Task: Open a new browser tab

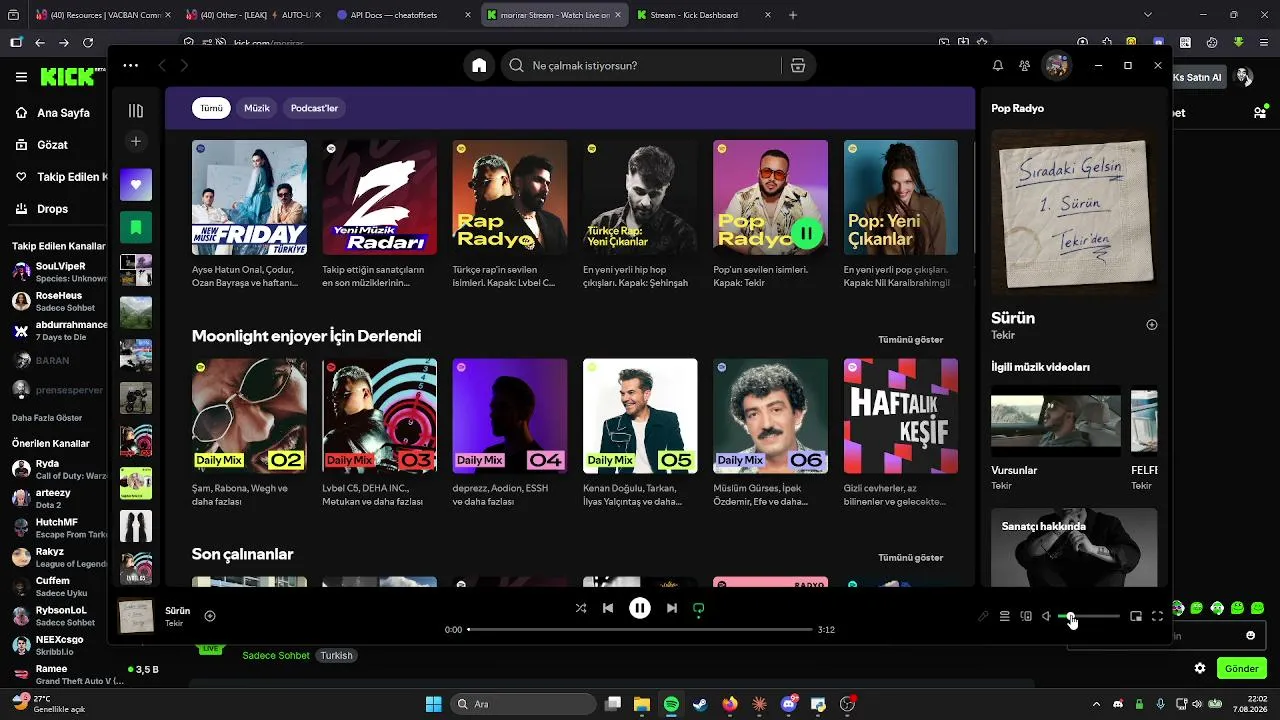Action: pyautogui.click(x=793, y=15)
